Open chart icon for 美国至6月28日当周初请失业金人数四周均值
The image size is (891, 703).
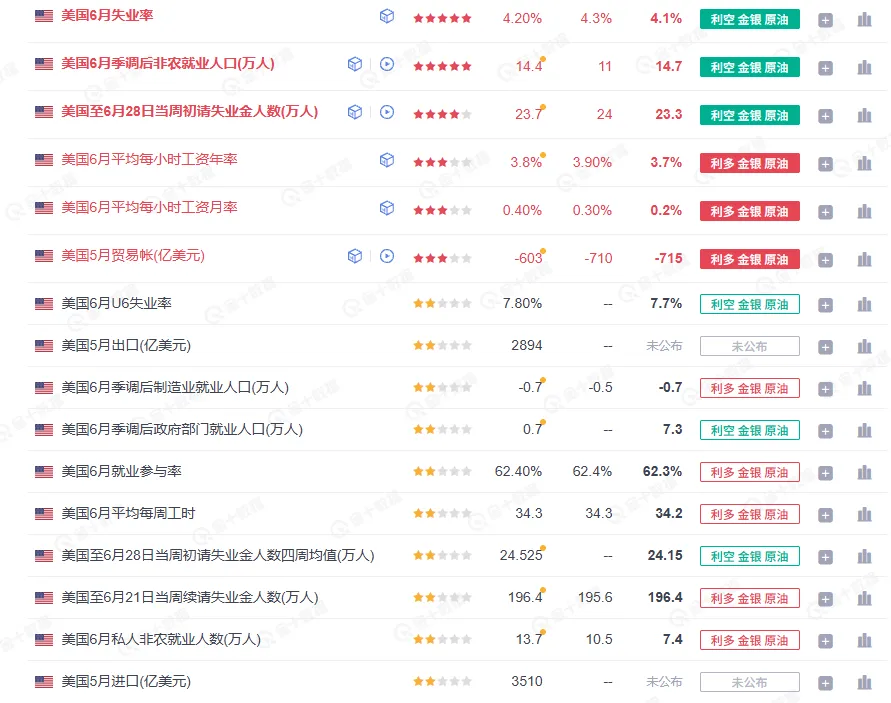(864, 557)
